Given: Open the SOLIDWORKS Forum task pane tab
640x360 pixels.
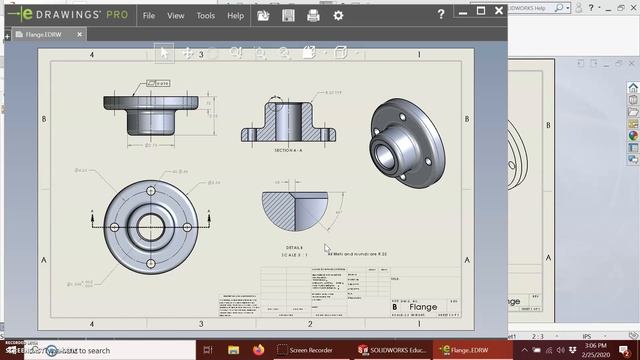Looking at the screenshot, I should click(x=633, y=159).
